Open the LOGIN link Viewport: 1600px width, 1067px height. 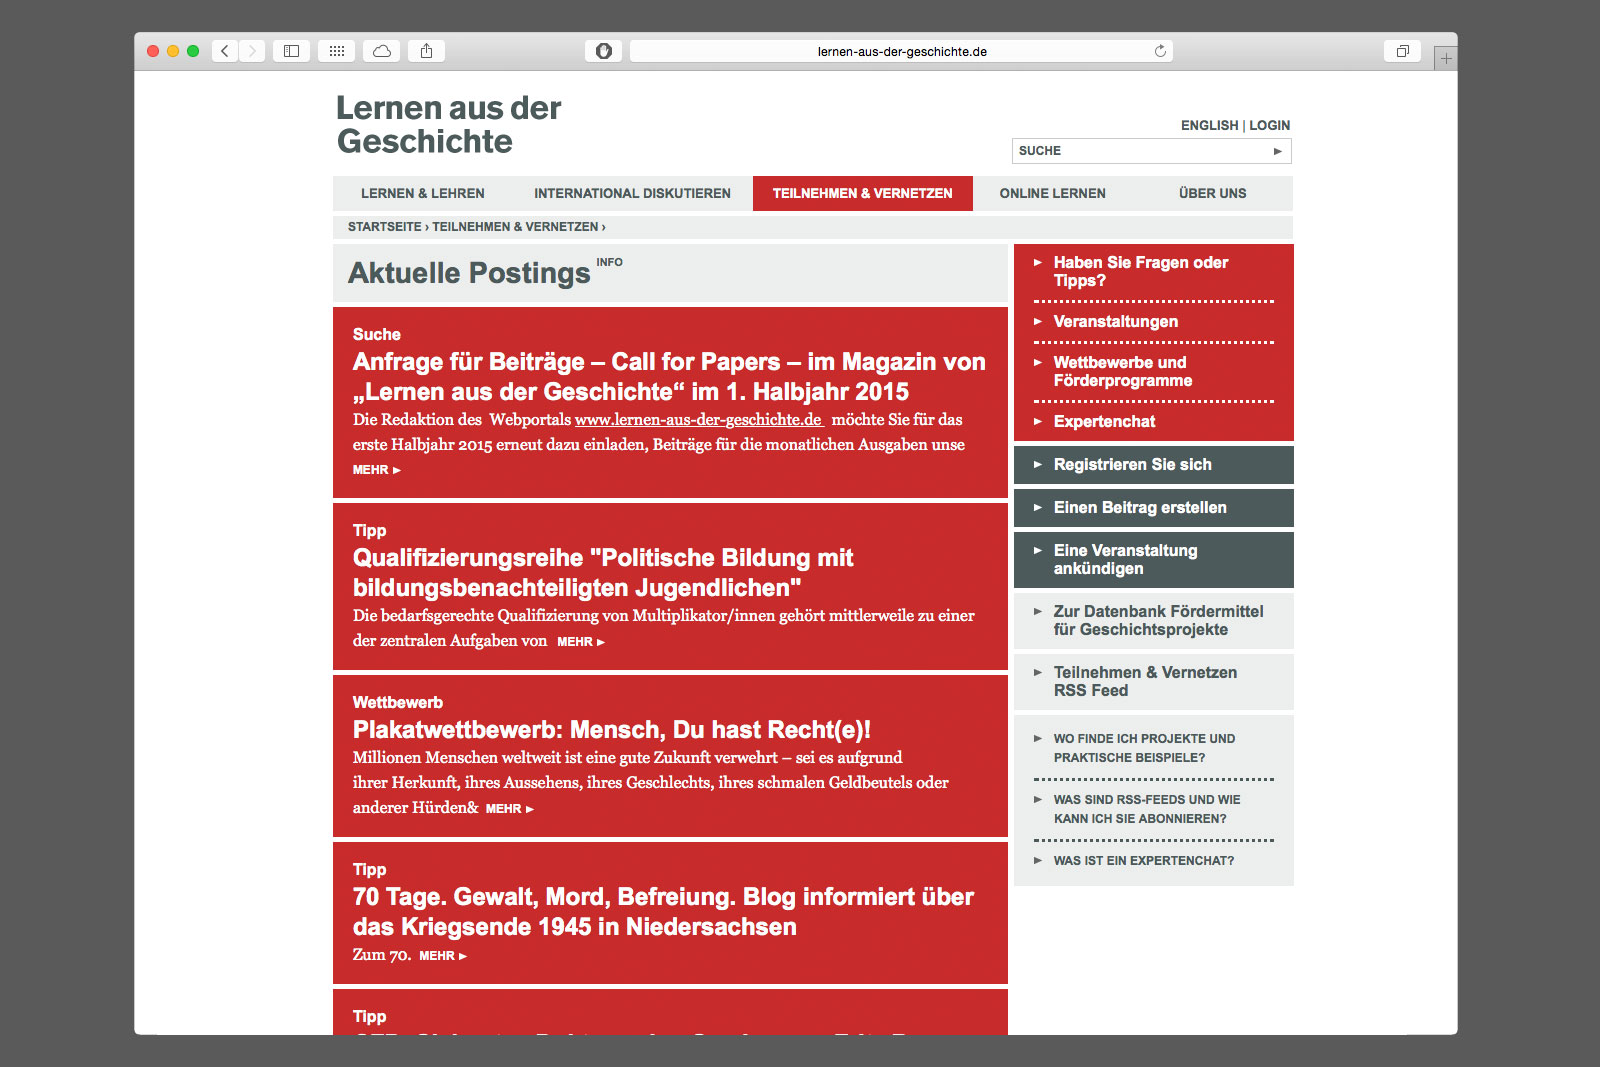(x=1269, y=125)
